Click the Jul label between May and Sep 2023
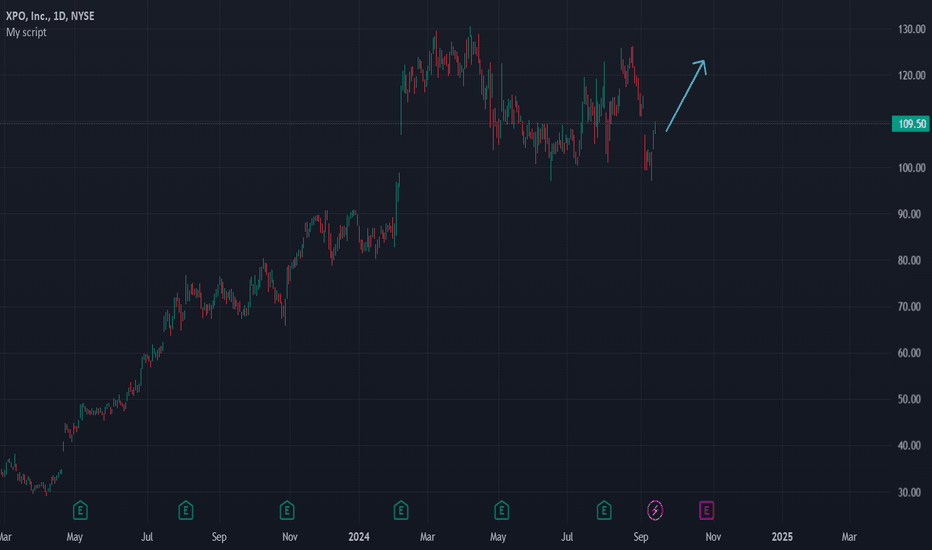This screenshot has height=550, width=932. (147, 537)
